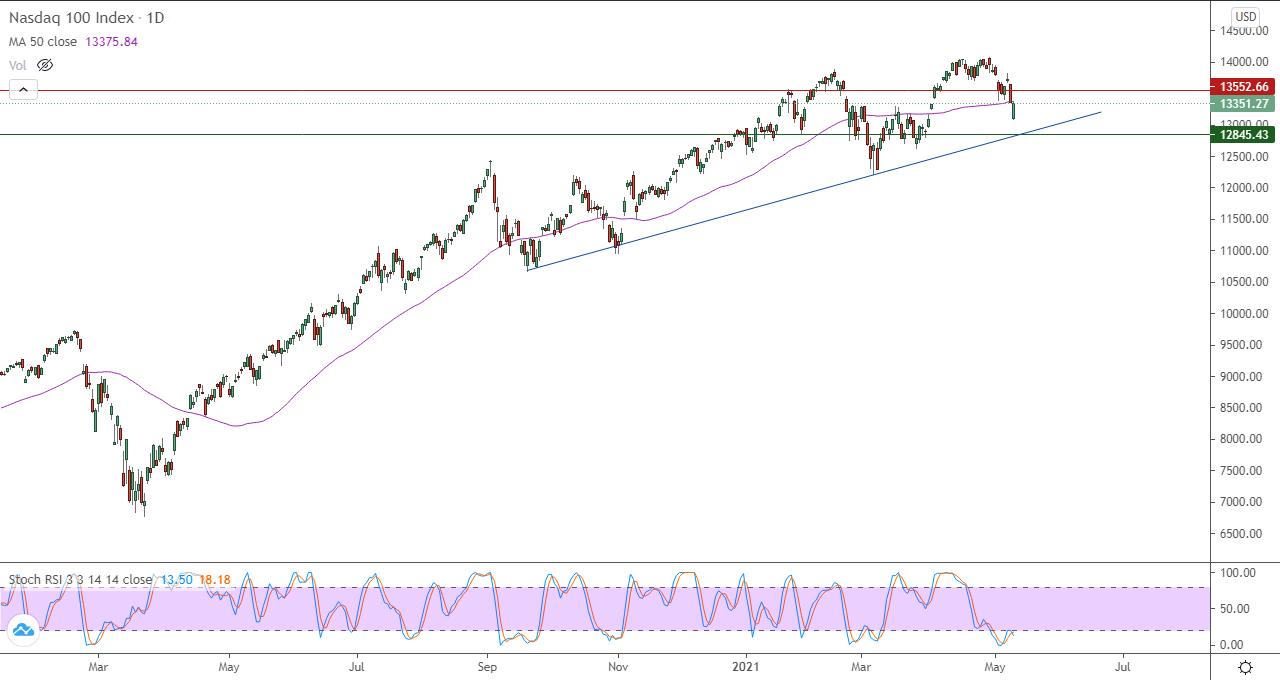1280x680 pixels.
Task: Click the TradingView cloud logo
Action: pyautogui.click(x=23, y=630)
